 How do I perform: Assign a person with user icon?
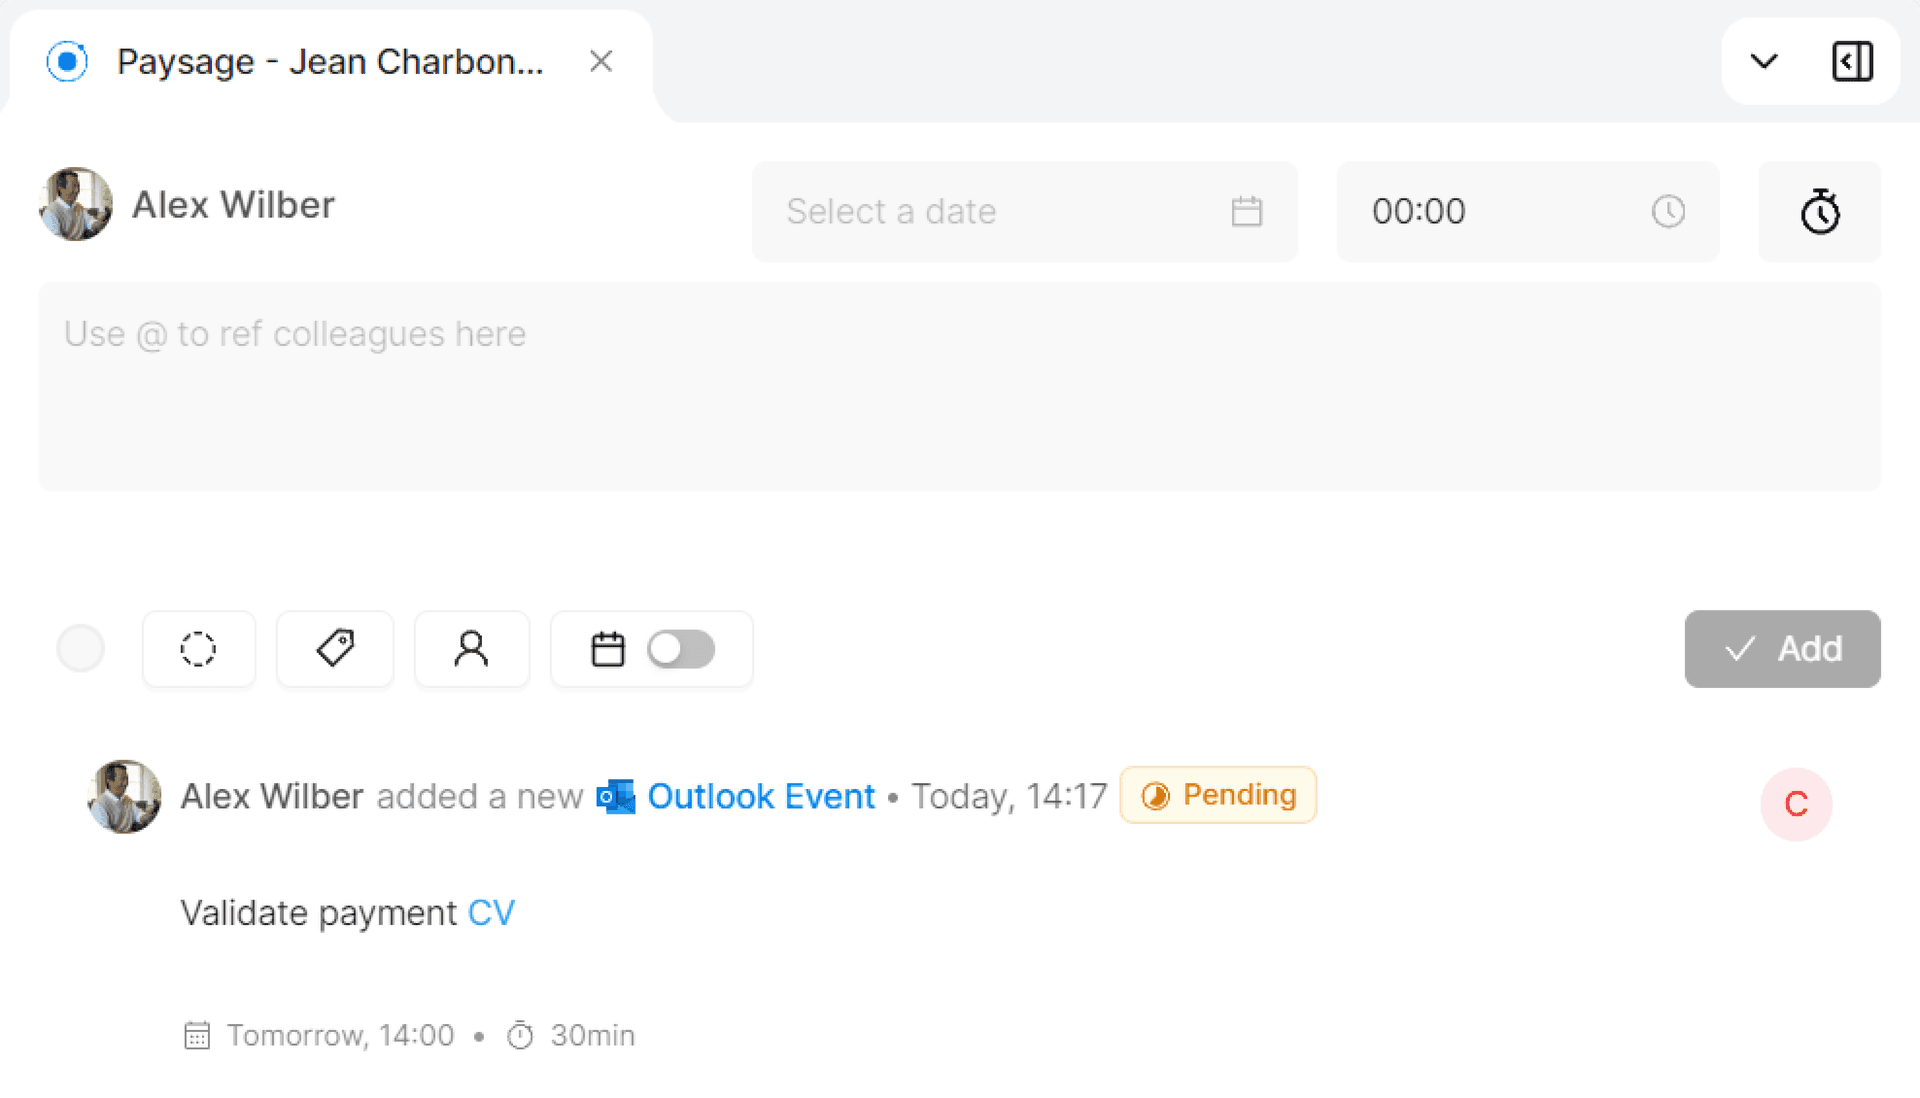tap(471, 649)
